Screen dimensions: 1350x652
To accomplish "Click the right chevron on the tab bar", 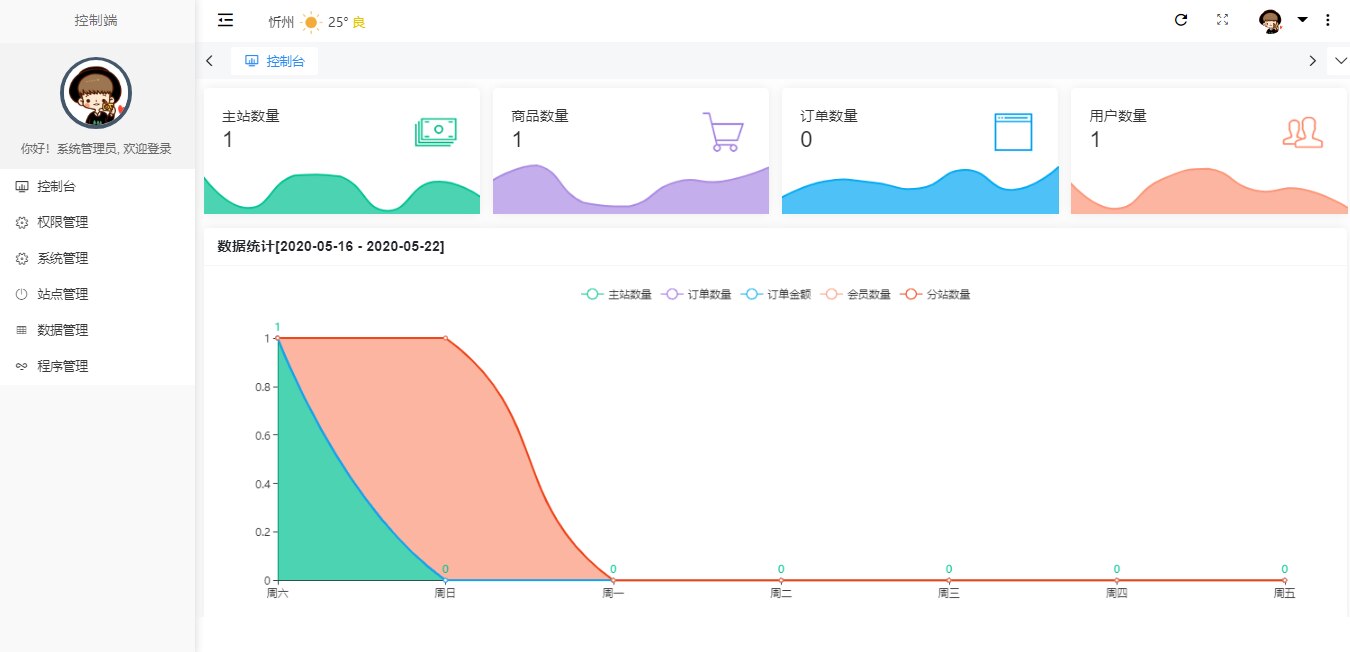I will click(1313, 60).
